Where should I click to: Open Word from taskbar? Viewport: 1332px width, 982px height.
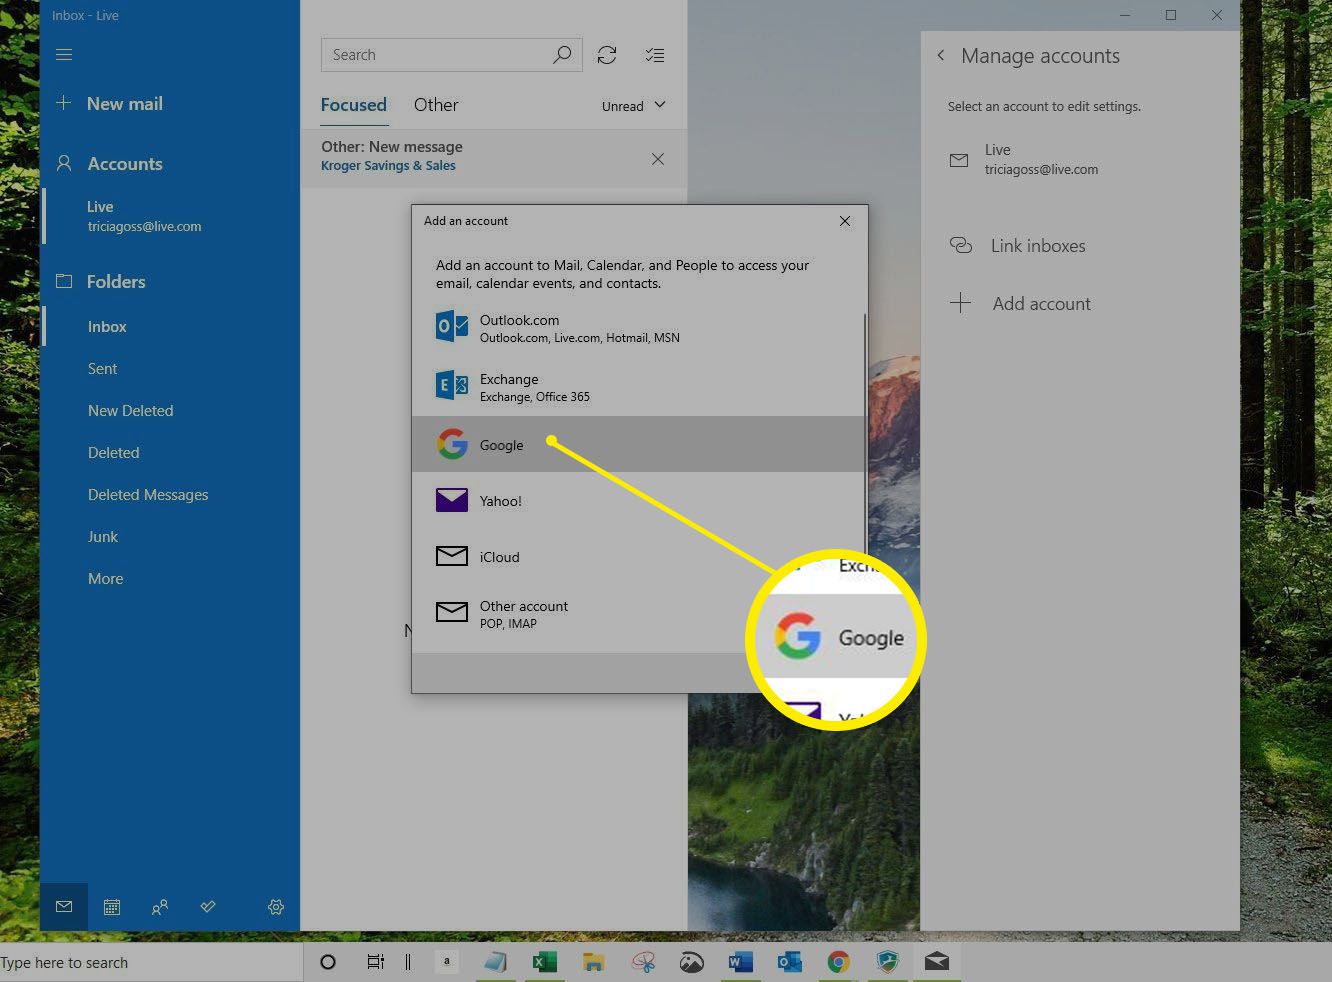[x=740, y=963]
